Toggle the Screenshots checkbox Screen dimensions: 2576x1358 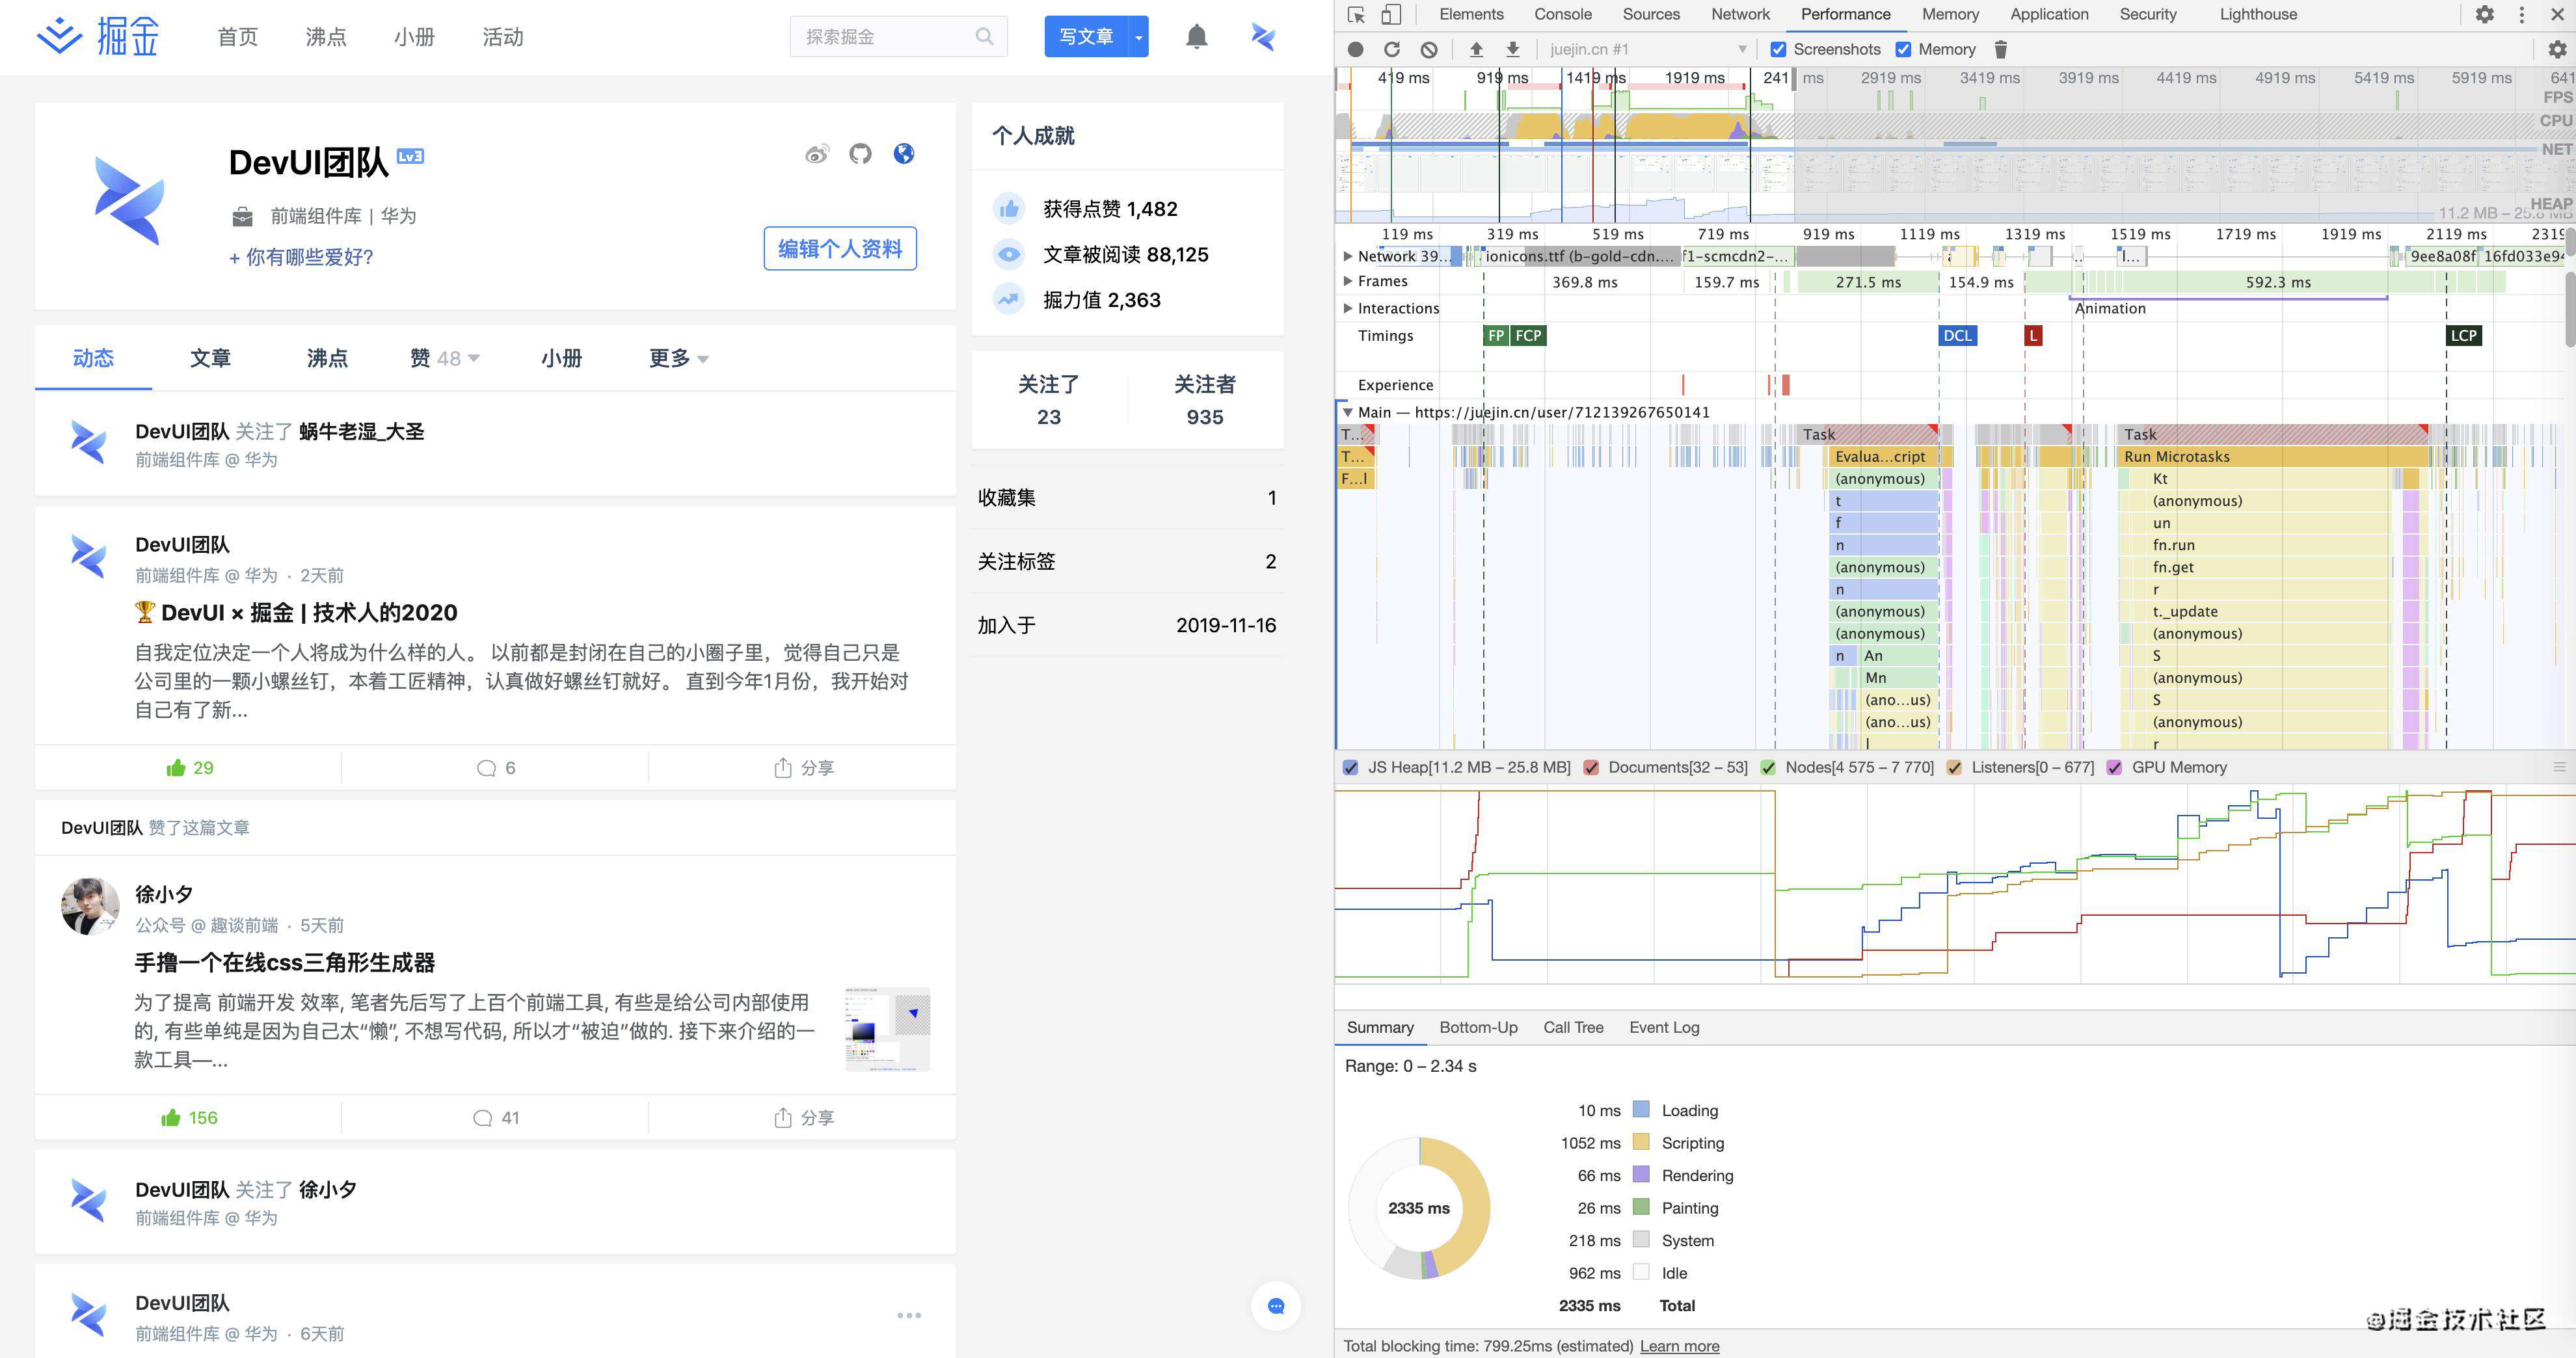1778,49
